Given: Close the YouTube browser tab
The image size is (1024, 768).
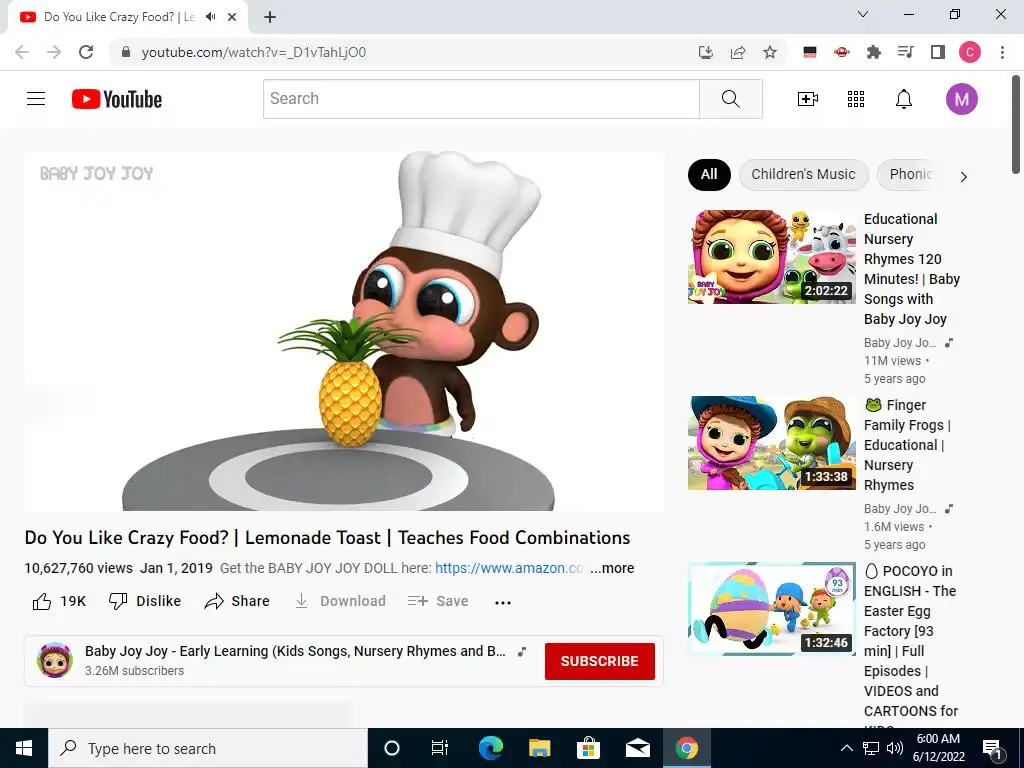Looking at the screenshot, I should coord(232,17).
